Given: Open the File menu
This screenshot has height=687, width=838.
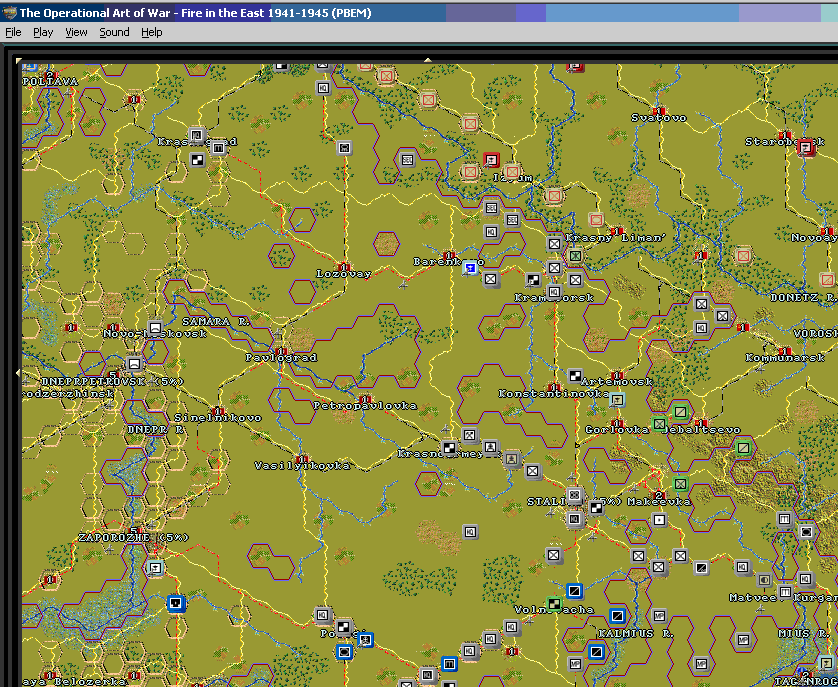Looking at the screenshot, I should [x=13, y=32].
